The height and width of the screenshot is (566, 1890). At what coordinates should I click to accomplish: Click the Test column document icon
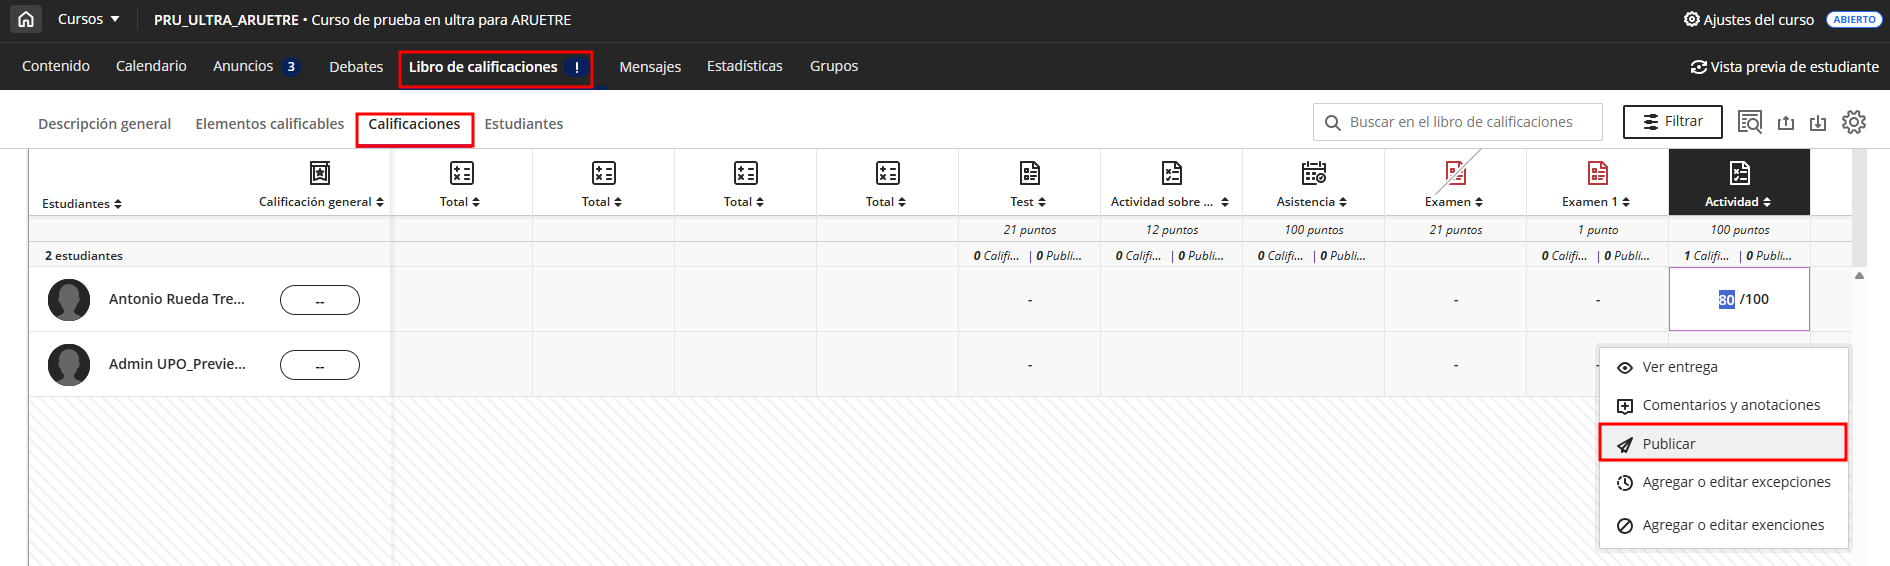coord(1029,173)
